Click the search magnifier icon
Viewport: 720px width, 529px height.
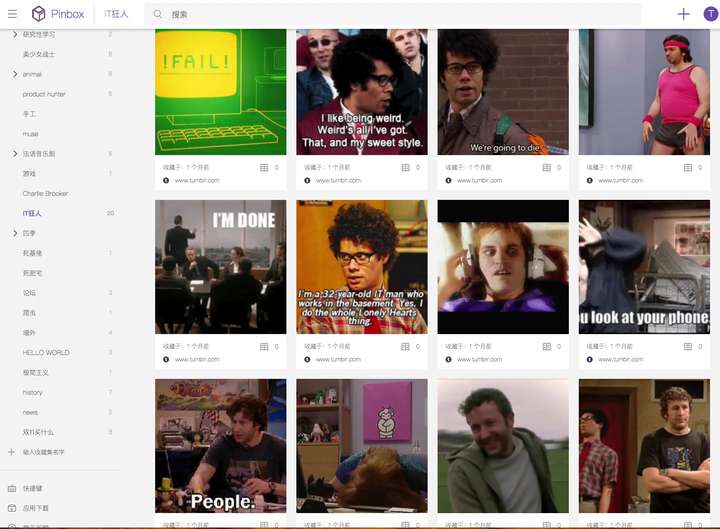[x=158, y=14]
